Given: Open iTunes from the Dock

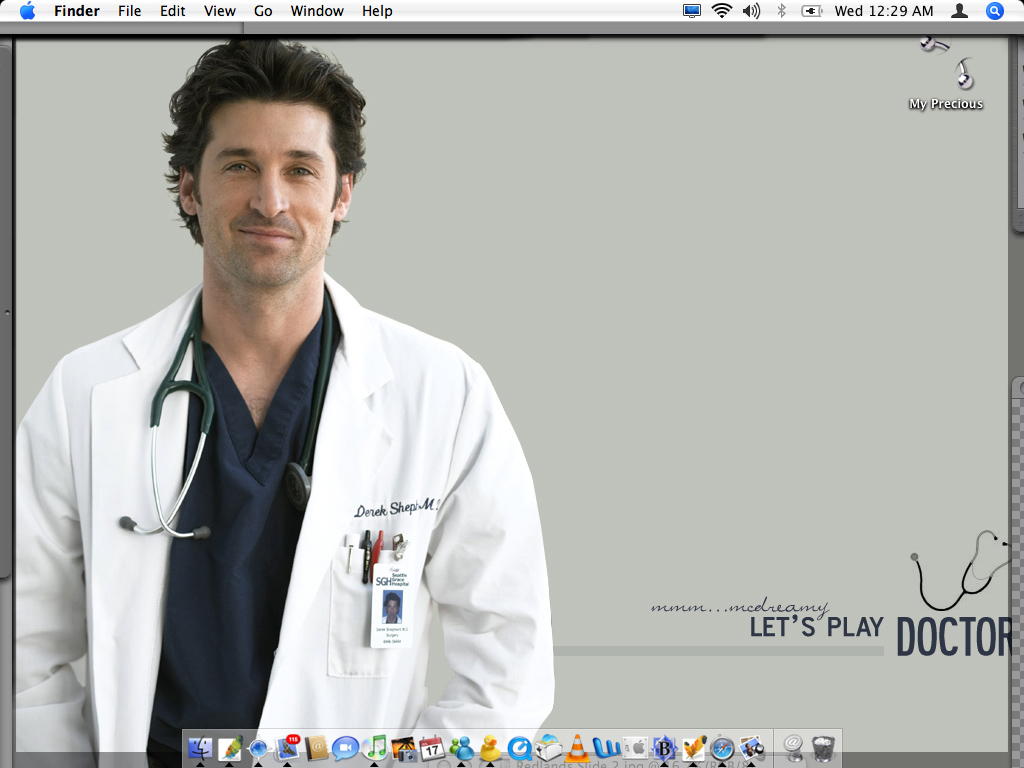Looking at the screenshot, I should tap(374, 748).
